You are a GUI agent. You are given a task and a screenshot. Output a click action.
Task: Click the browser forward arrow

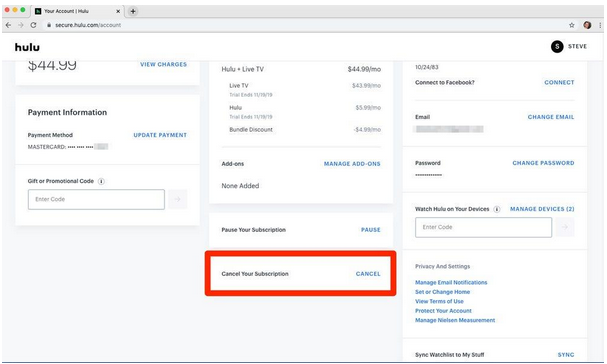(x=21, y=25)
